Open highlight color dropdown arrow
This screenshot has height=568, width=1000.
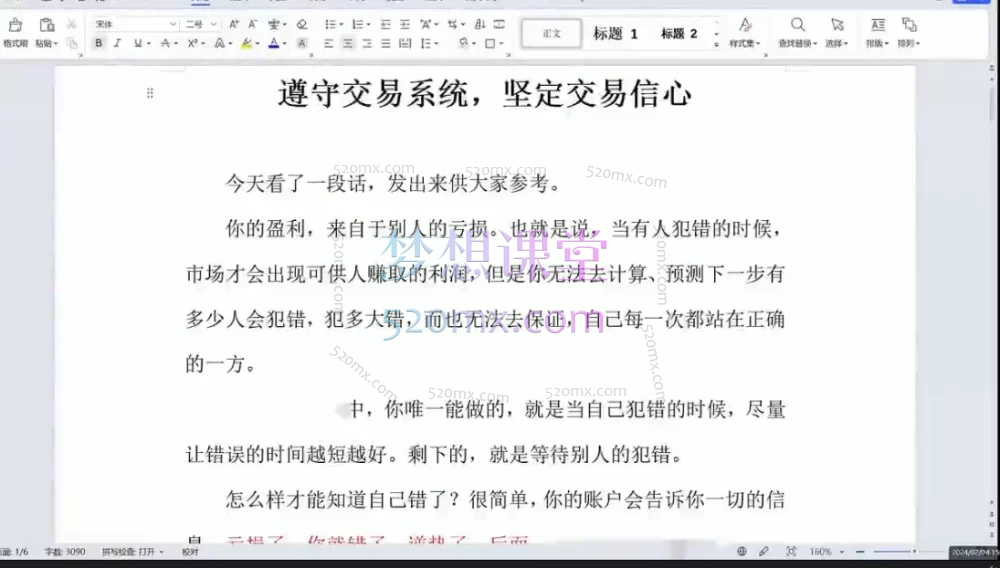257,43
